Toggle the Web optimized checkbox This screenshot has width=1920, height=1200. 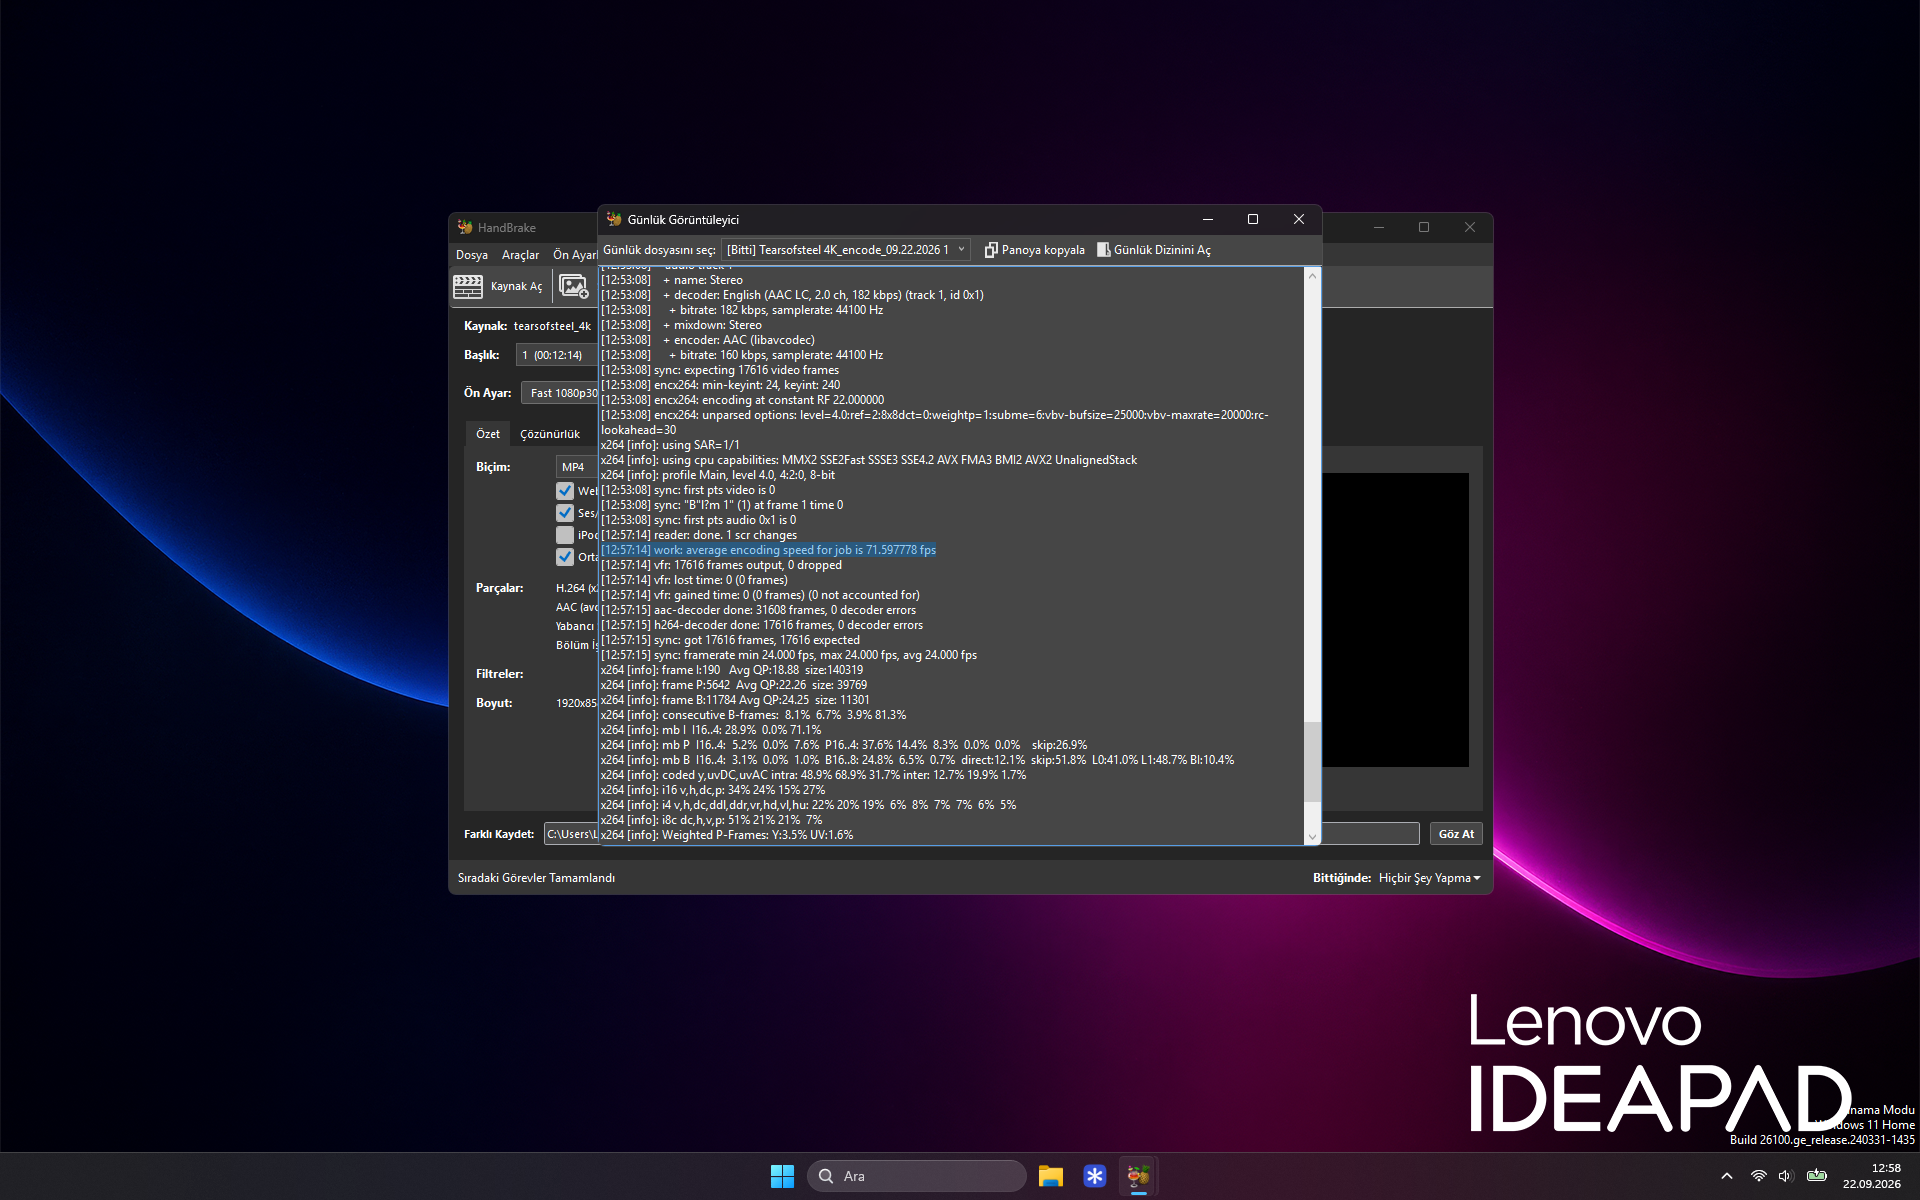[565, 491]
